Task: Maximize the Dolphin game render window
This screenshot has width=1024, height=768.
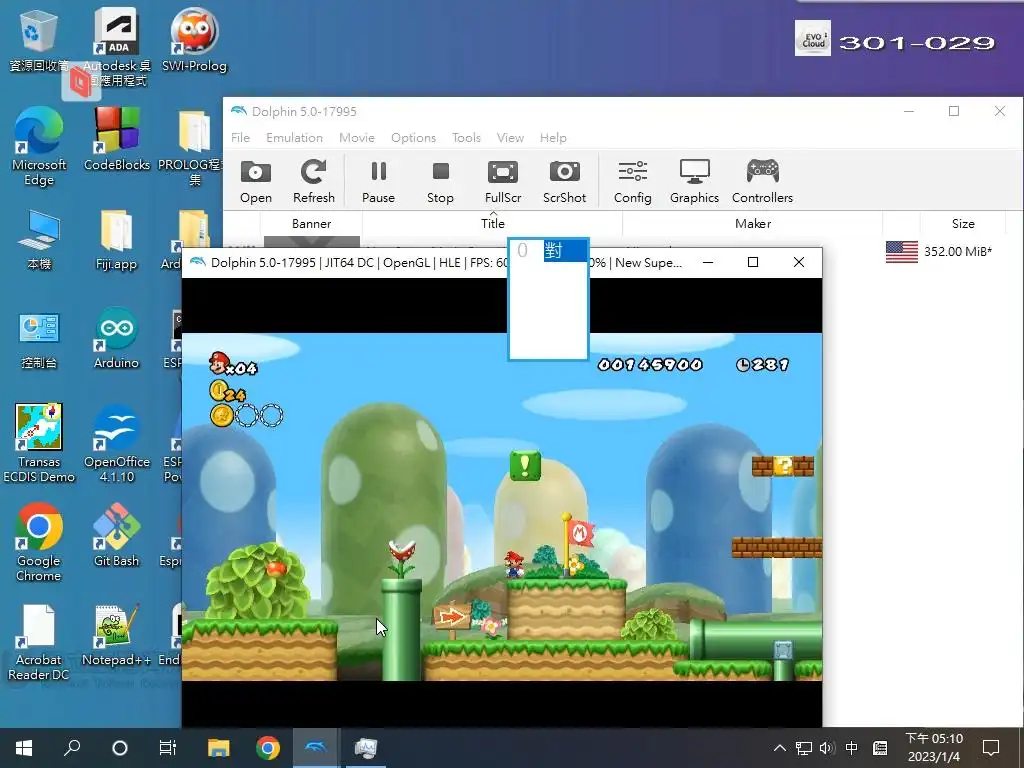Action: pos(753,263)
